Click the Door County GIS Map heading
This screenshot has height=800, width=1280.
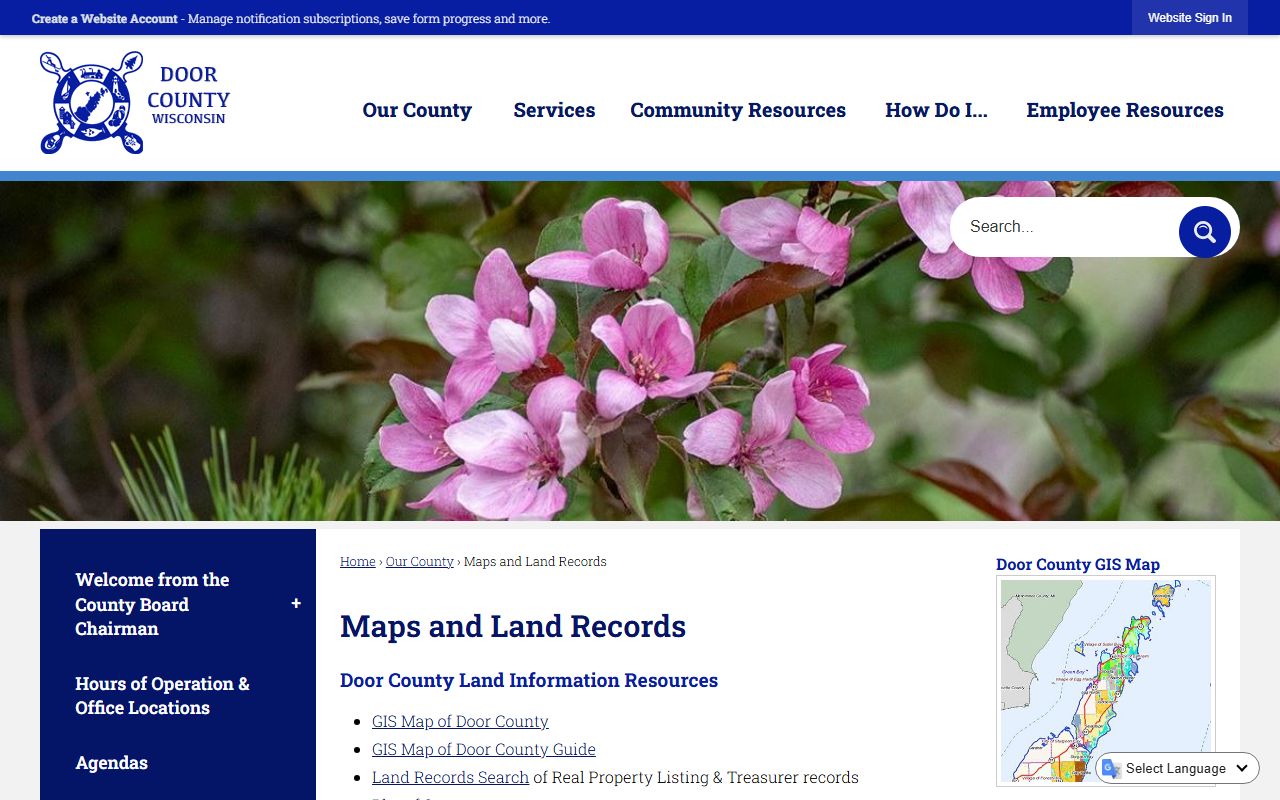click(1078, 564)
